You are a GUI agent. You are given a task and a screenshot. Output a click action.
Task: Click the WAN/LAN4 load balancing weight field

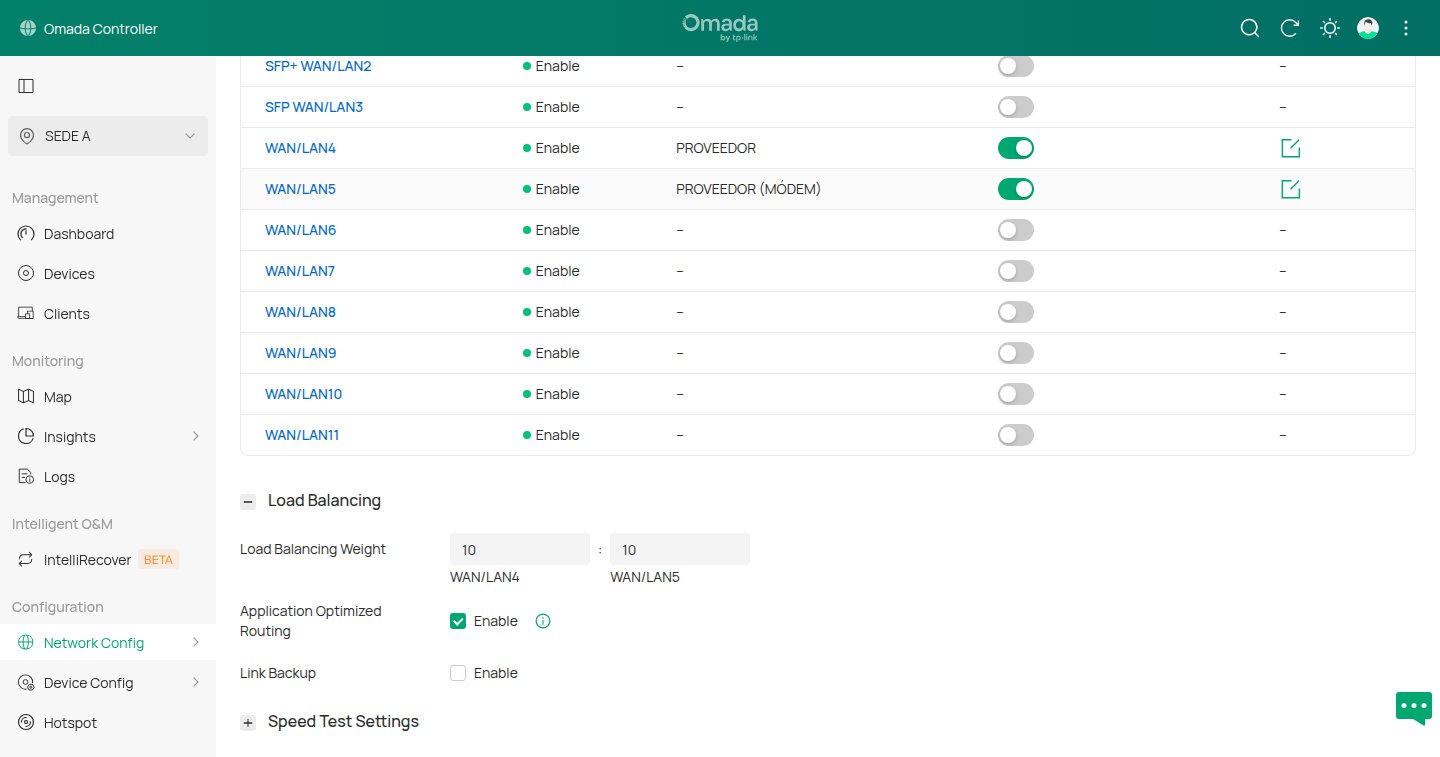[520, 550]
